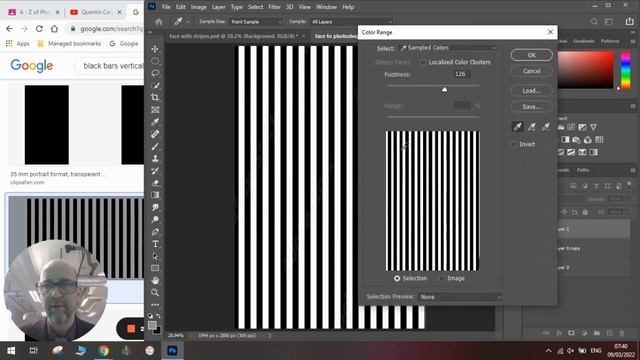Select the Eyedropper tool in the toolbar
The image size is (640, 360).
click(155, 122)
